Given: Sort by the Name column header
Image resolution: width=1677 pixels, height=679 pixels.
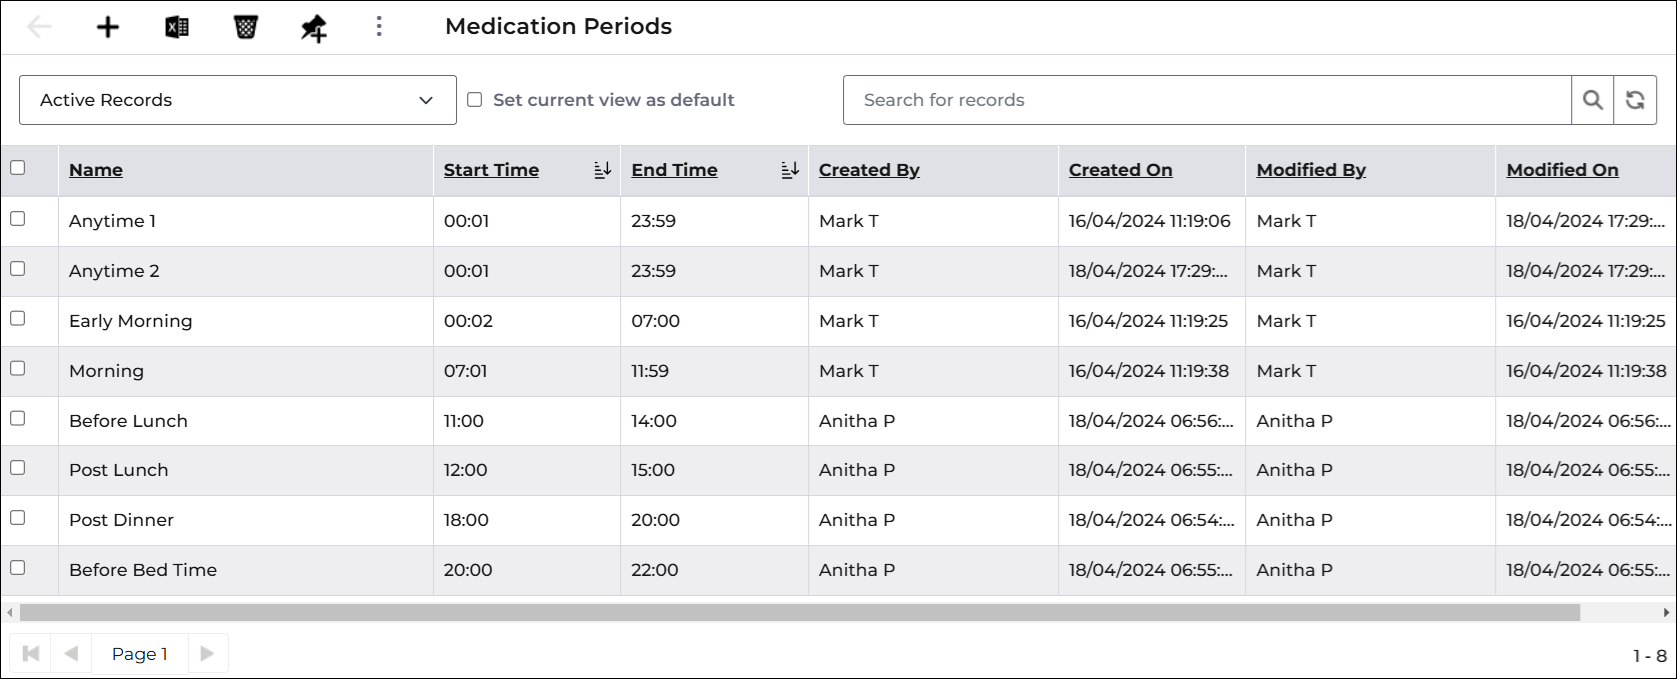Looking at the screenshot, I should 96,170.
